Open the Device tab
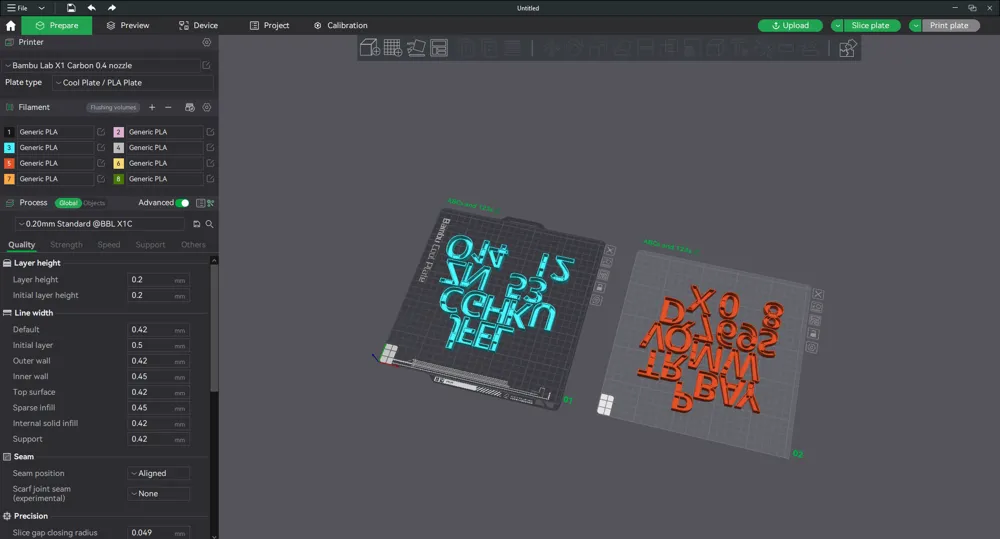The height and width of the screenshot is (539, 1000). point(198,26)
